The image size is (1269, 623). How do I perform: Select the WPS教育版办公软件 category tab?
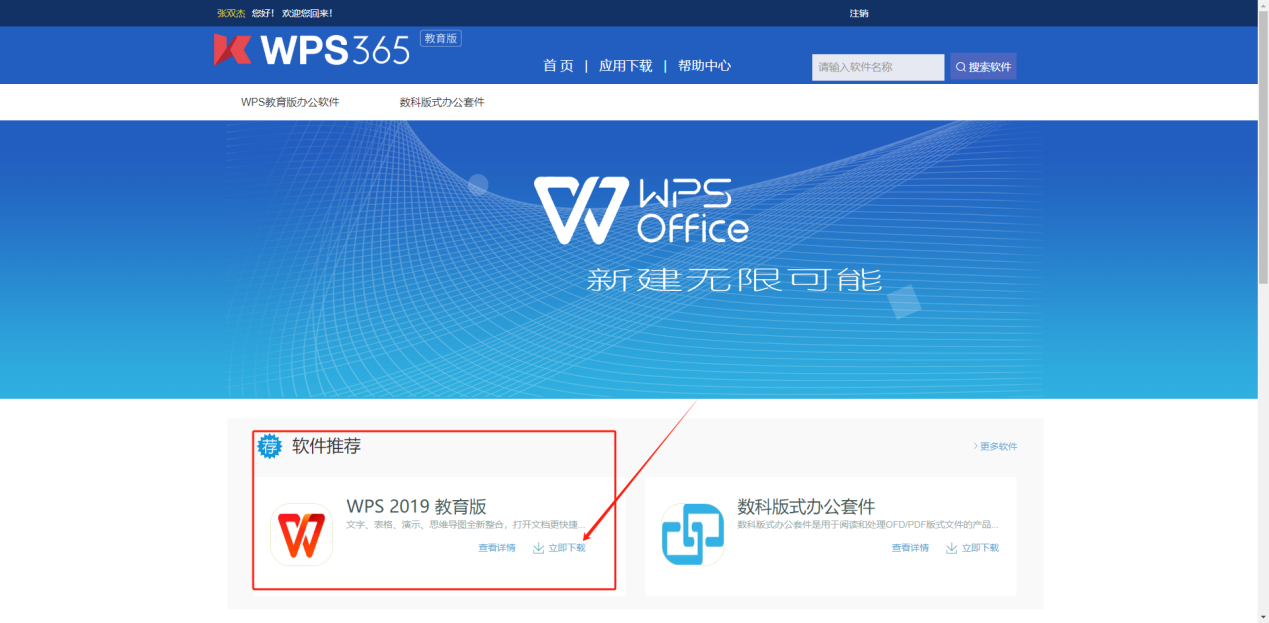coord(290,102)
